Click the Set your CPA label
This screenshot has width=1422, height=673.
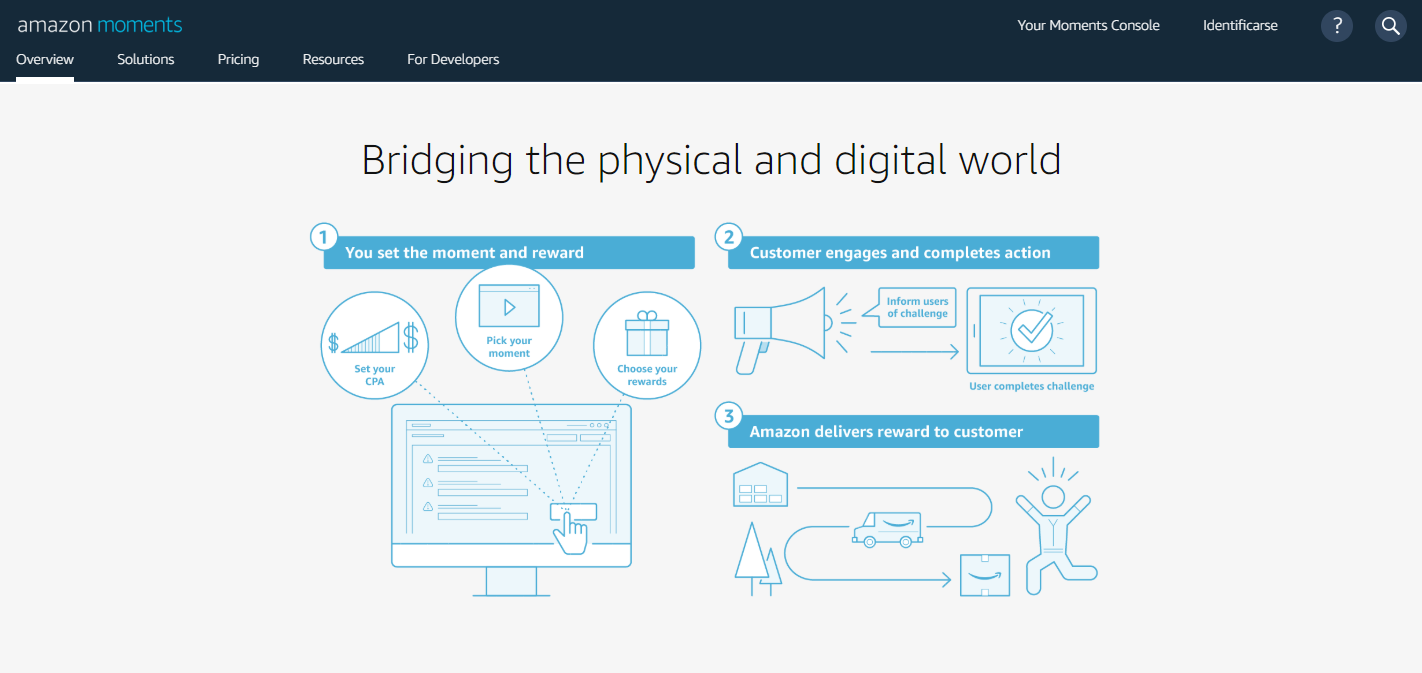[x=375, y=375]
